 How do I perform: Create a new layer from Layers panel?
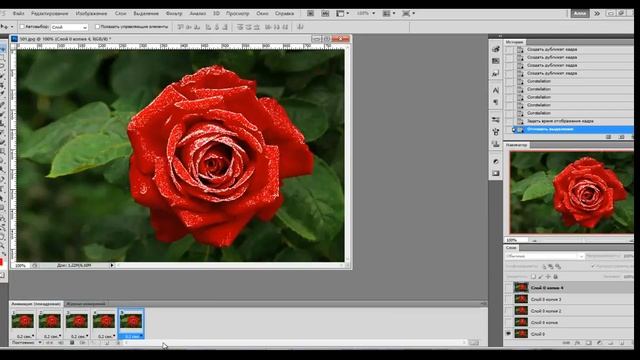click(622, 343)
